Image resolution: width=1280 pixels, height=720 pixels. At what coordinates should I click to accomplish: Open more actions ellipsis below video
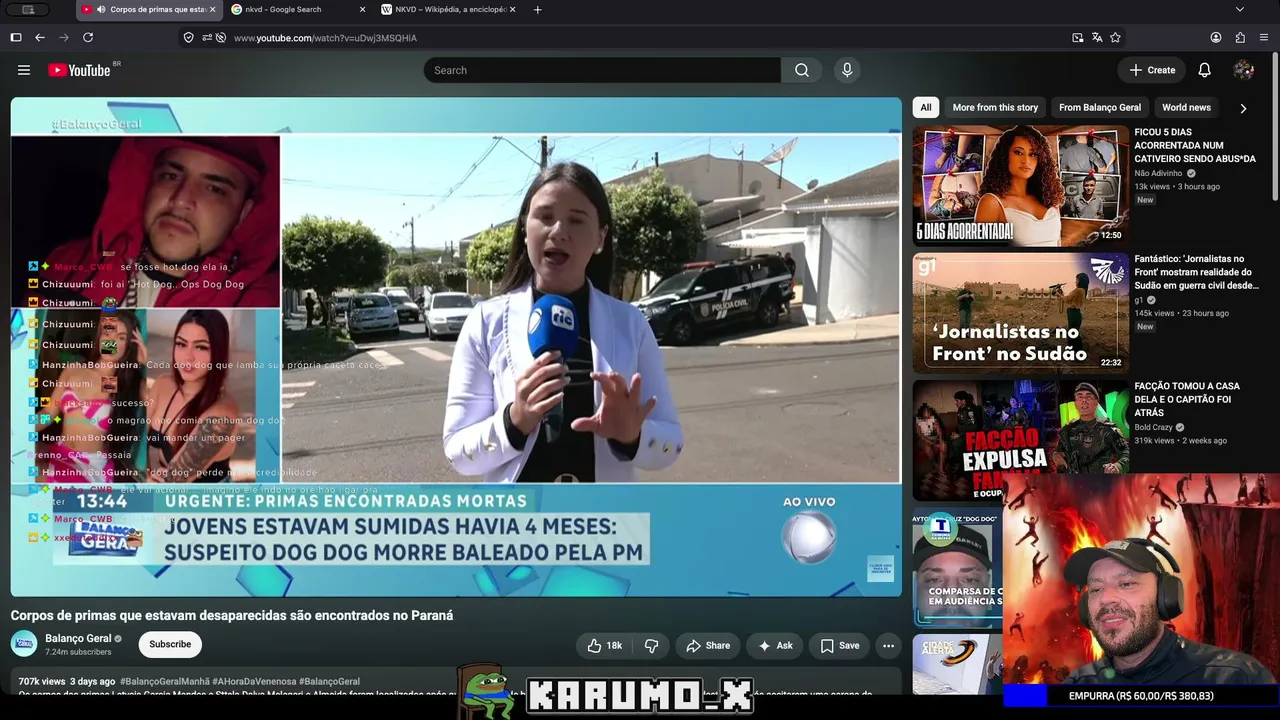(x=888, y=646)
